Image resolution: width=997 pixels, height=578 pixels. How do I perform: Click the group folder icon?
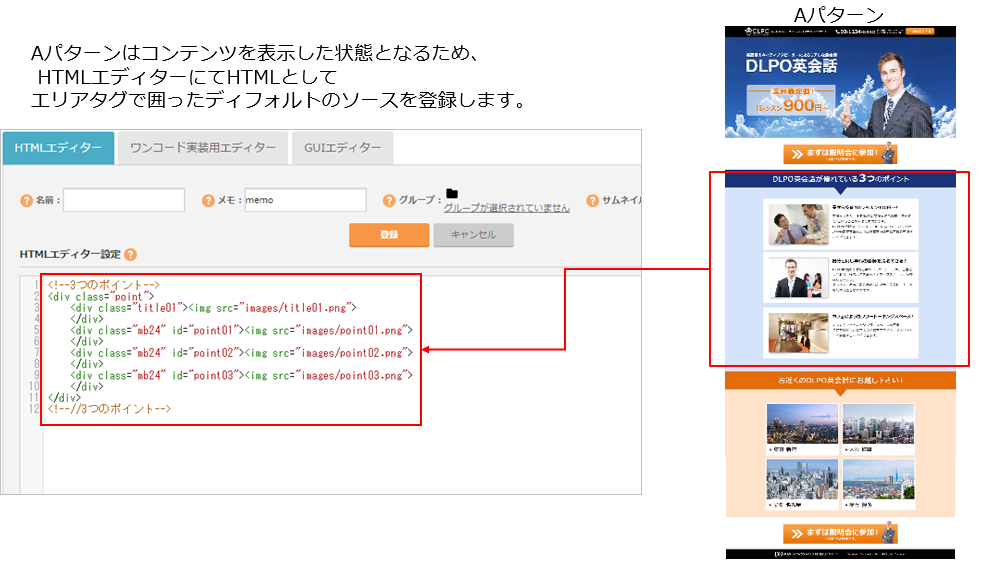(452, 193)
